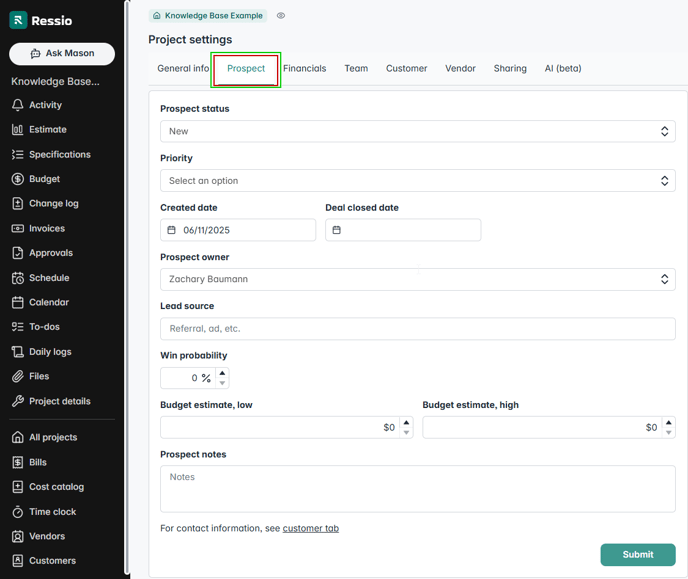Image resolution: width=688 pixels, height=579 pixels.
Task: Switch to the AI (beta) tab
Action: click(x=562, y=69)
